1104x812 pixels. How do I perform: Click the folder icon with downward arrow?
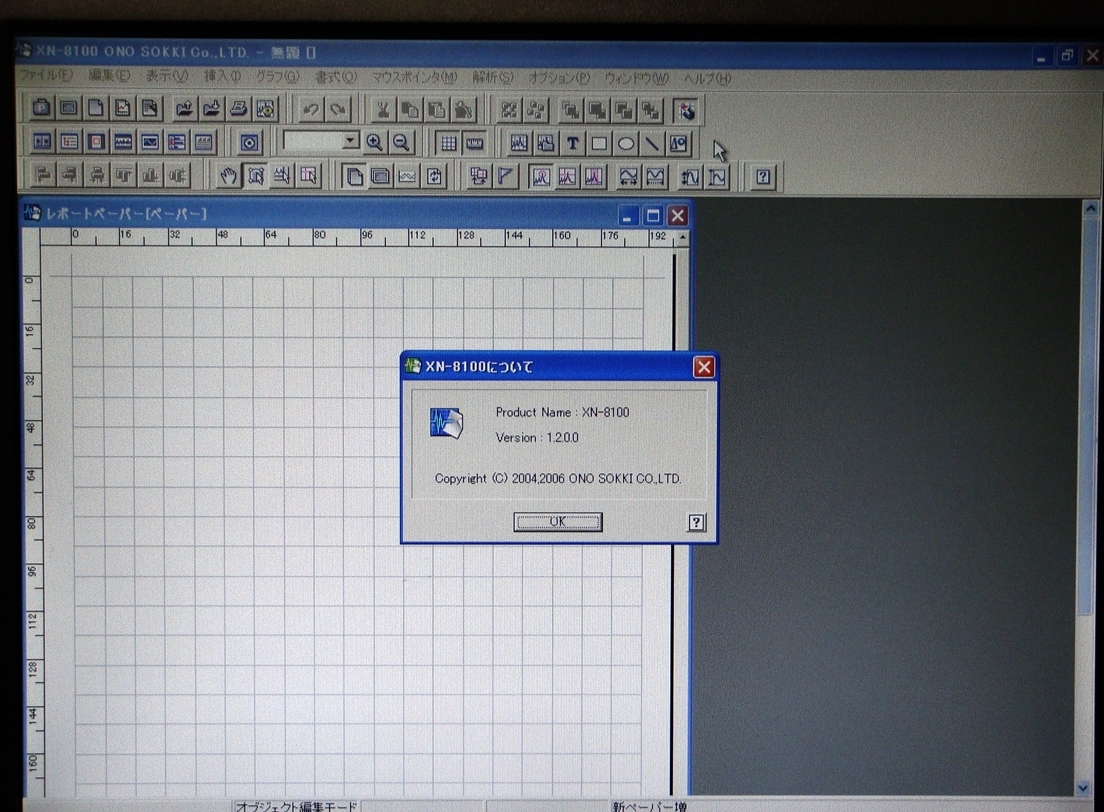coord(211,108)
